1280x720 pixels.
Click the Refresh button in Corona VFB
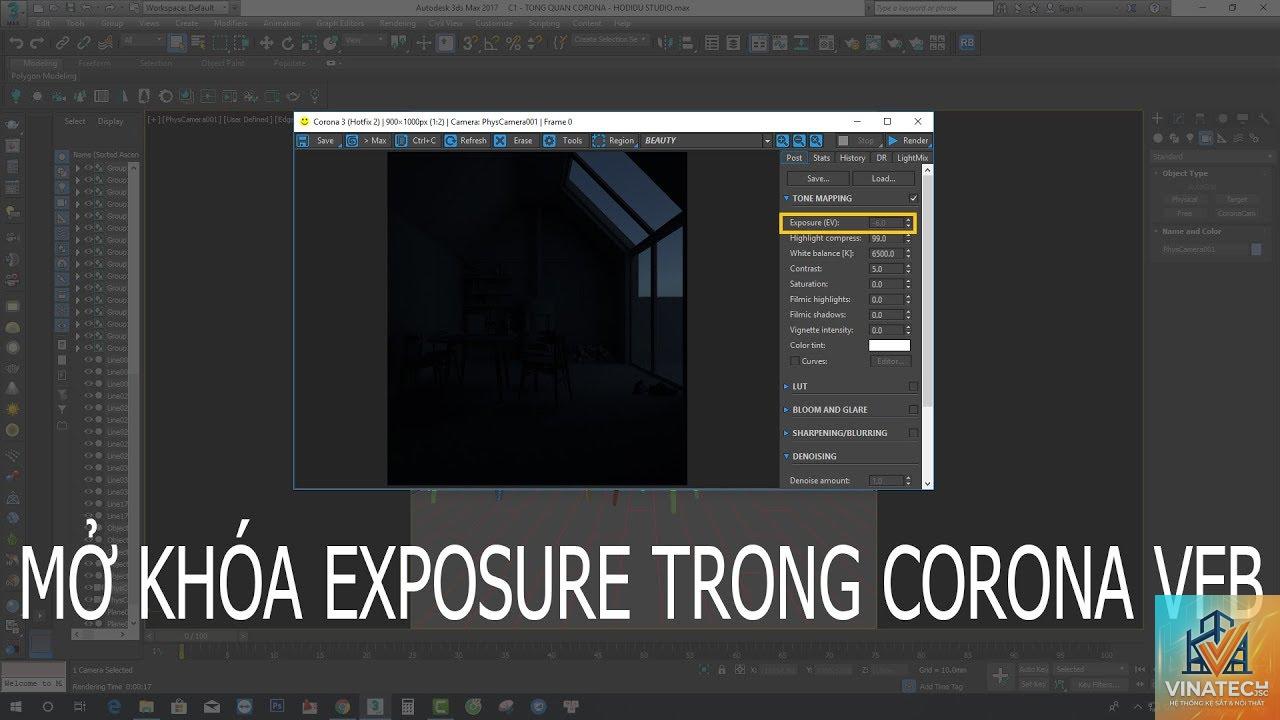pyautogui.click(x=466, y=141)
